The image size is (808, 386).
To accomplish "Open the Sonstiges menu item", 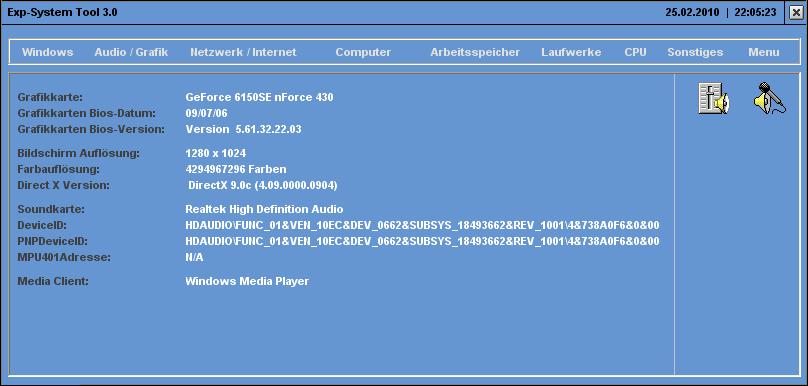I will click(x=695, y=52).
